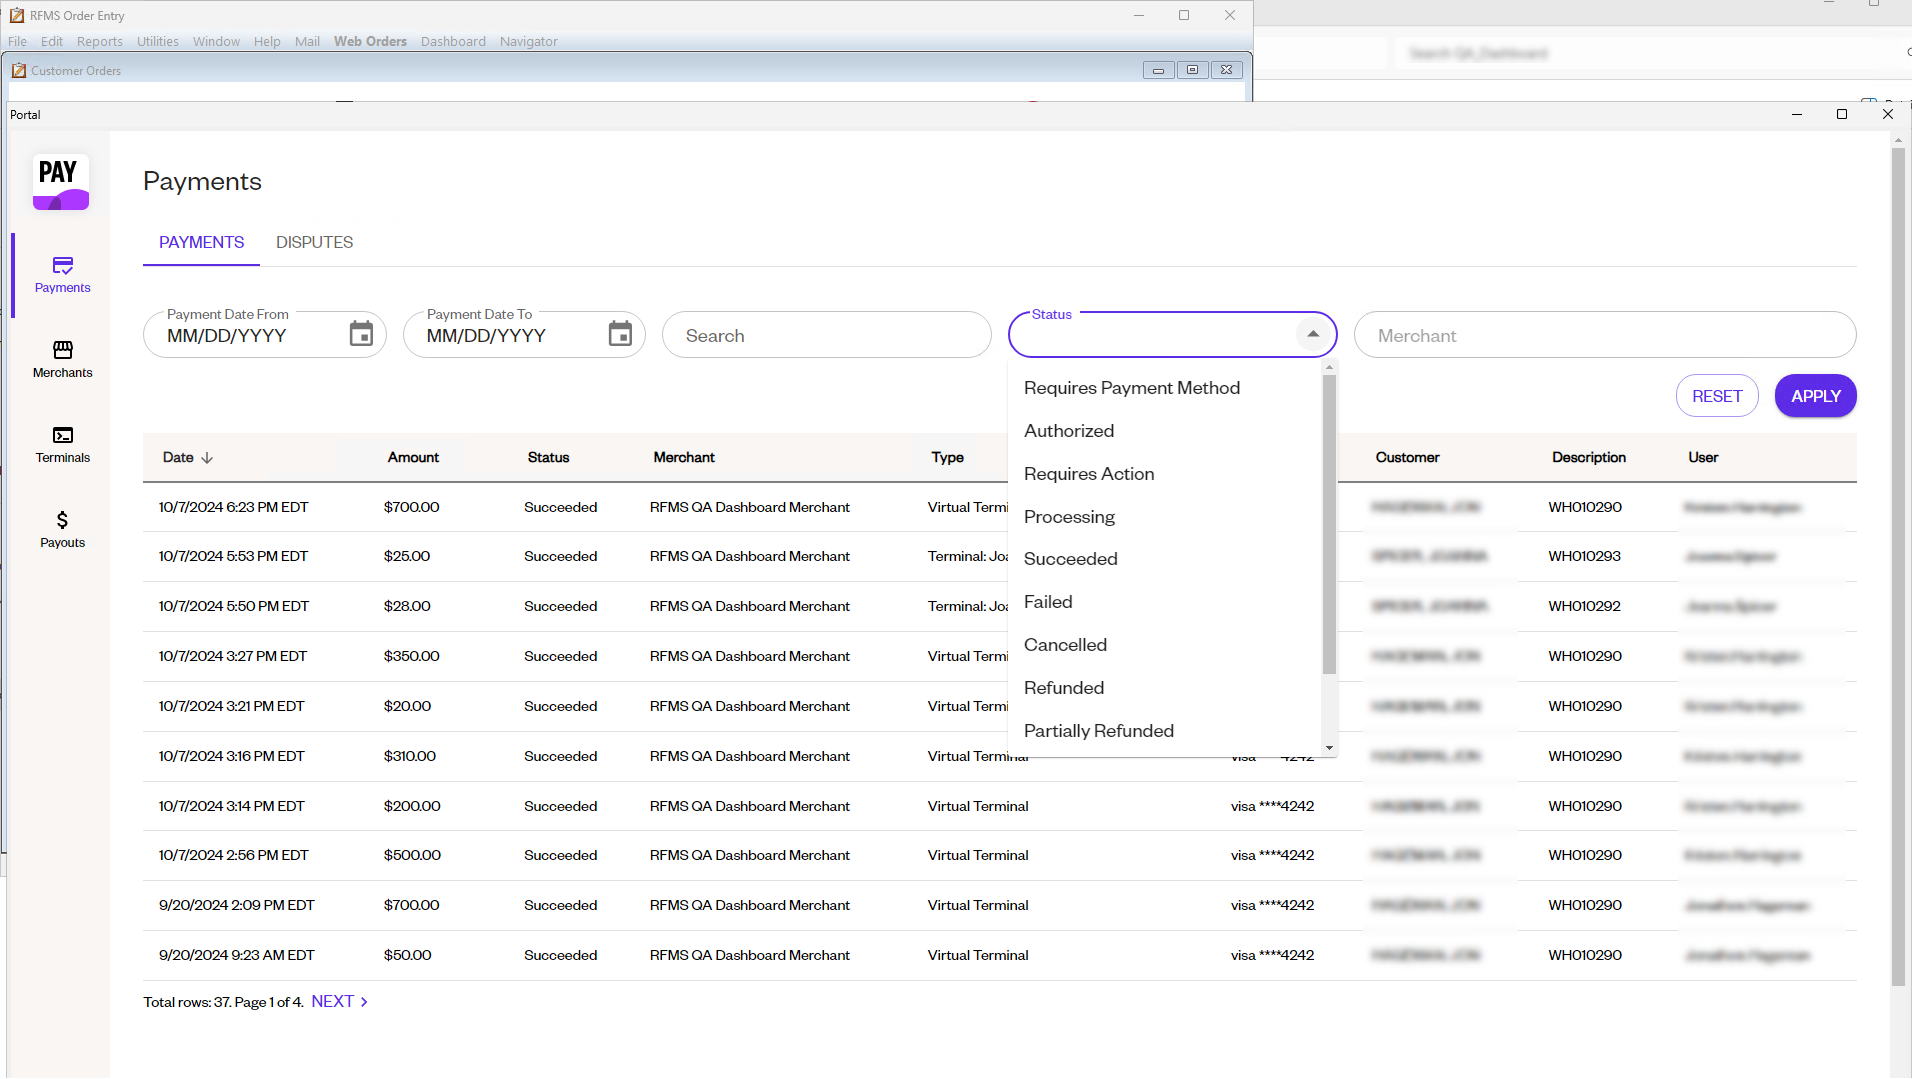Image resolution: width=1912 pixels, height=1079 pixels.
Task: Click the purple PAY logo
Action: point(60,182)
